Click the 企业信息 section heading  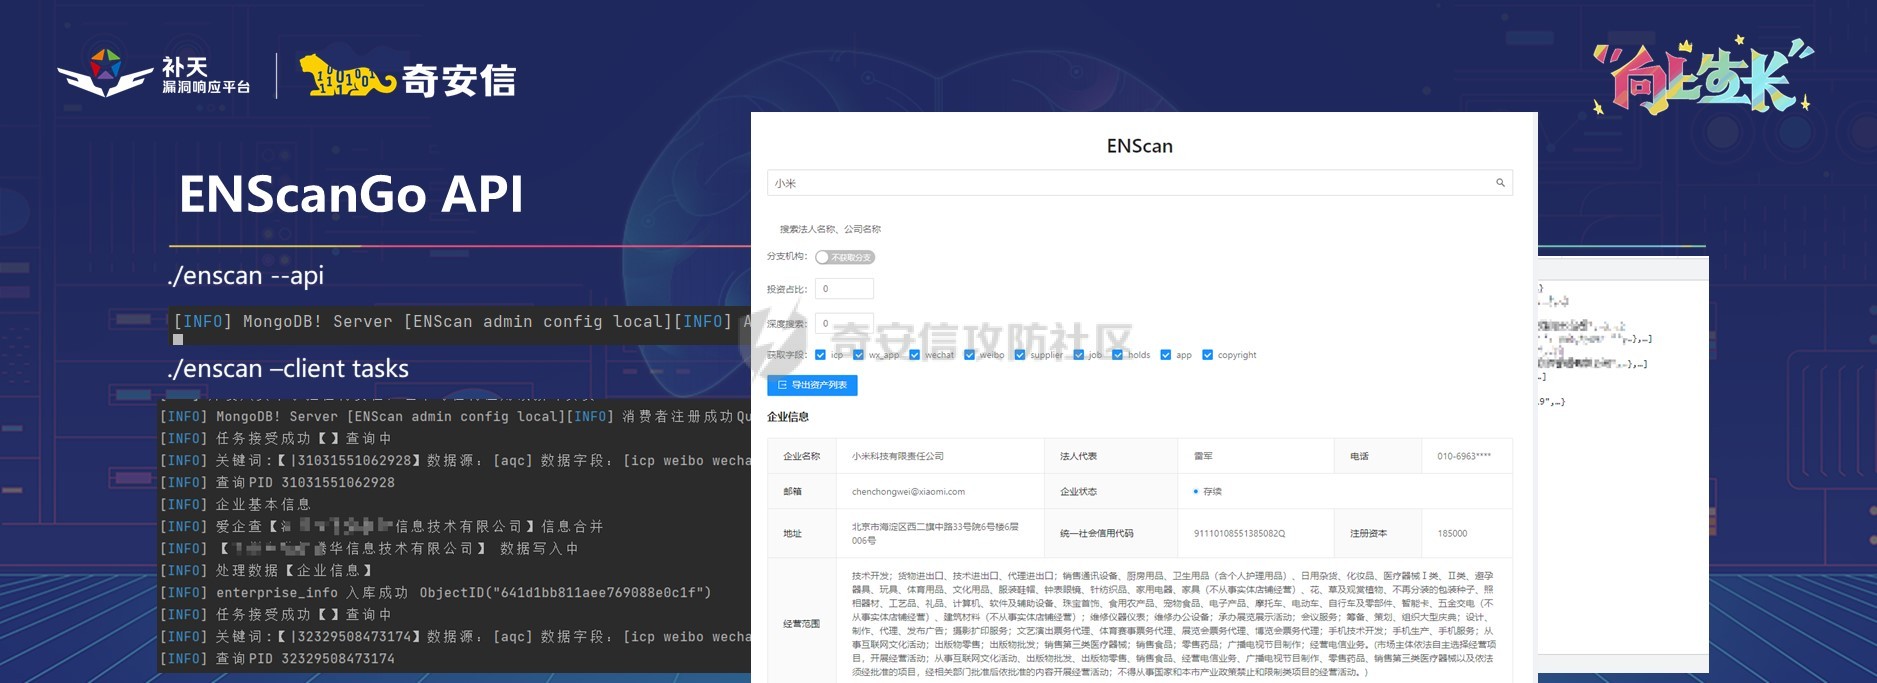[x=788, y=417]
